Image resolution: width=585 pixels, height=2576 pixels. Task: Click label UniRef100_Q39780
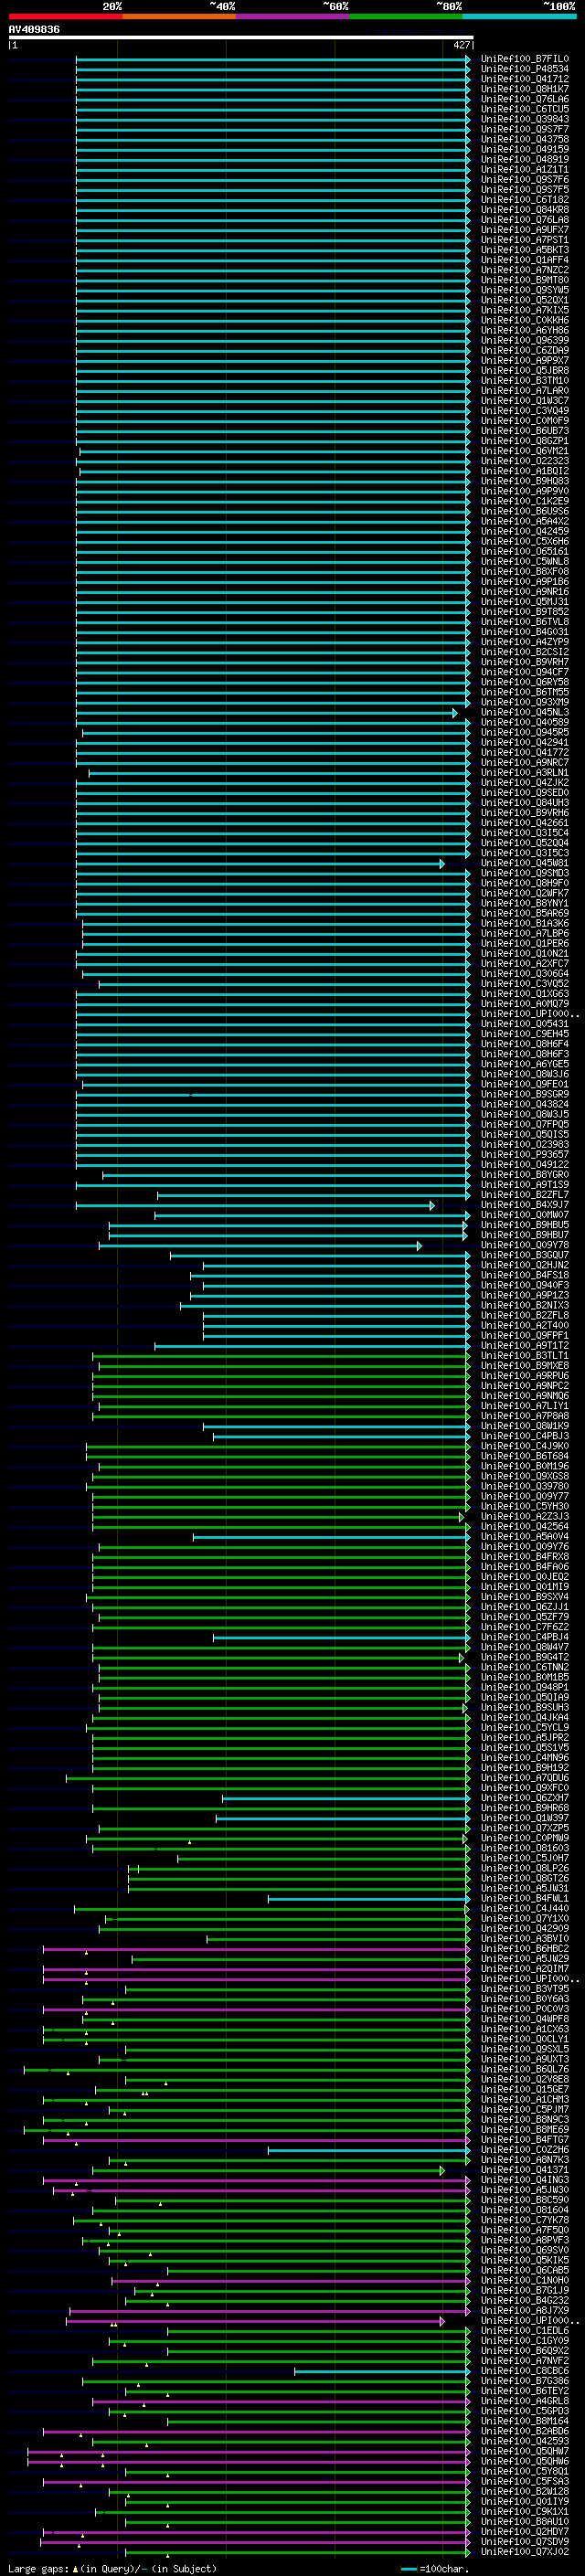pos(524,1486)
